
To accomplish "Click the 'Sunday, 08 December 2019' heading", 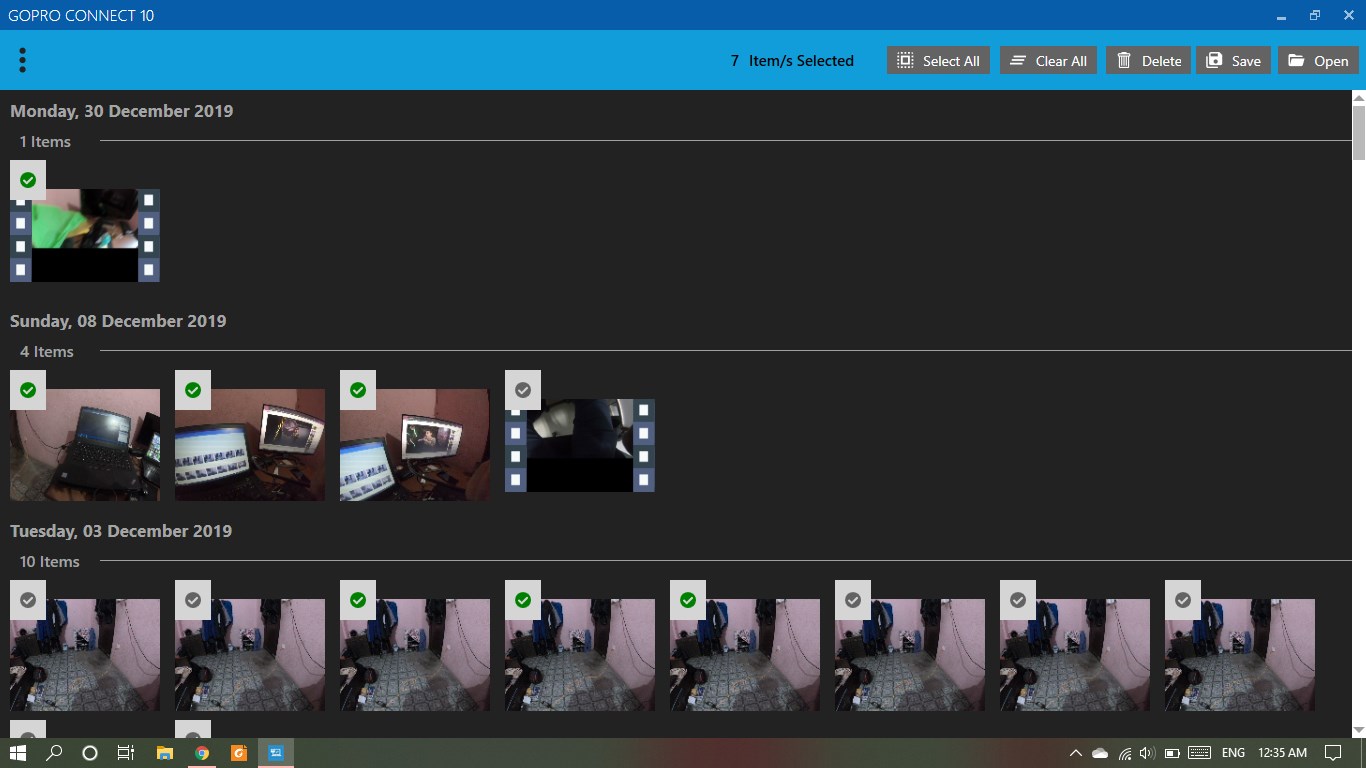I will click(x=118, y=321).
